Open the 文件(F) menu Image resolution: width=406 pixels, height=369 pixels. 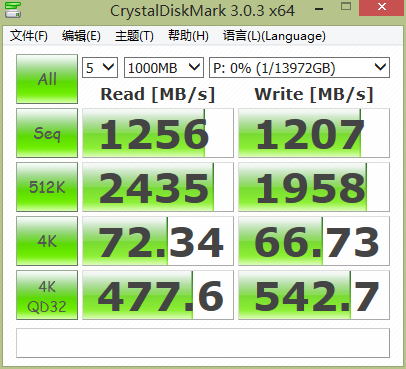click(29, 36)
